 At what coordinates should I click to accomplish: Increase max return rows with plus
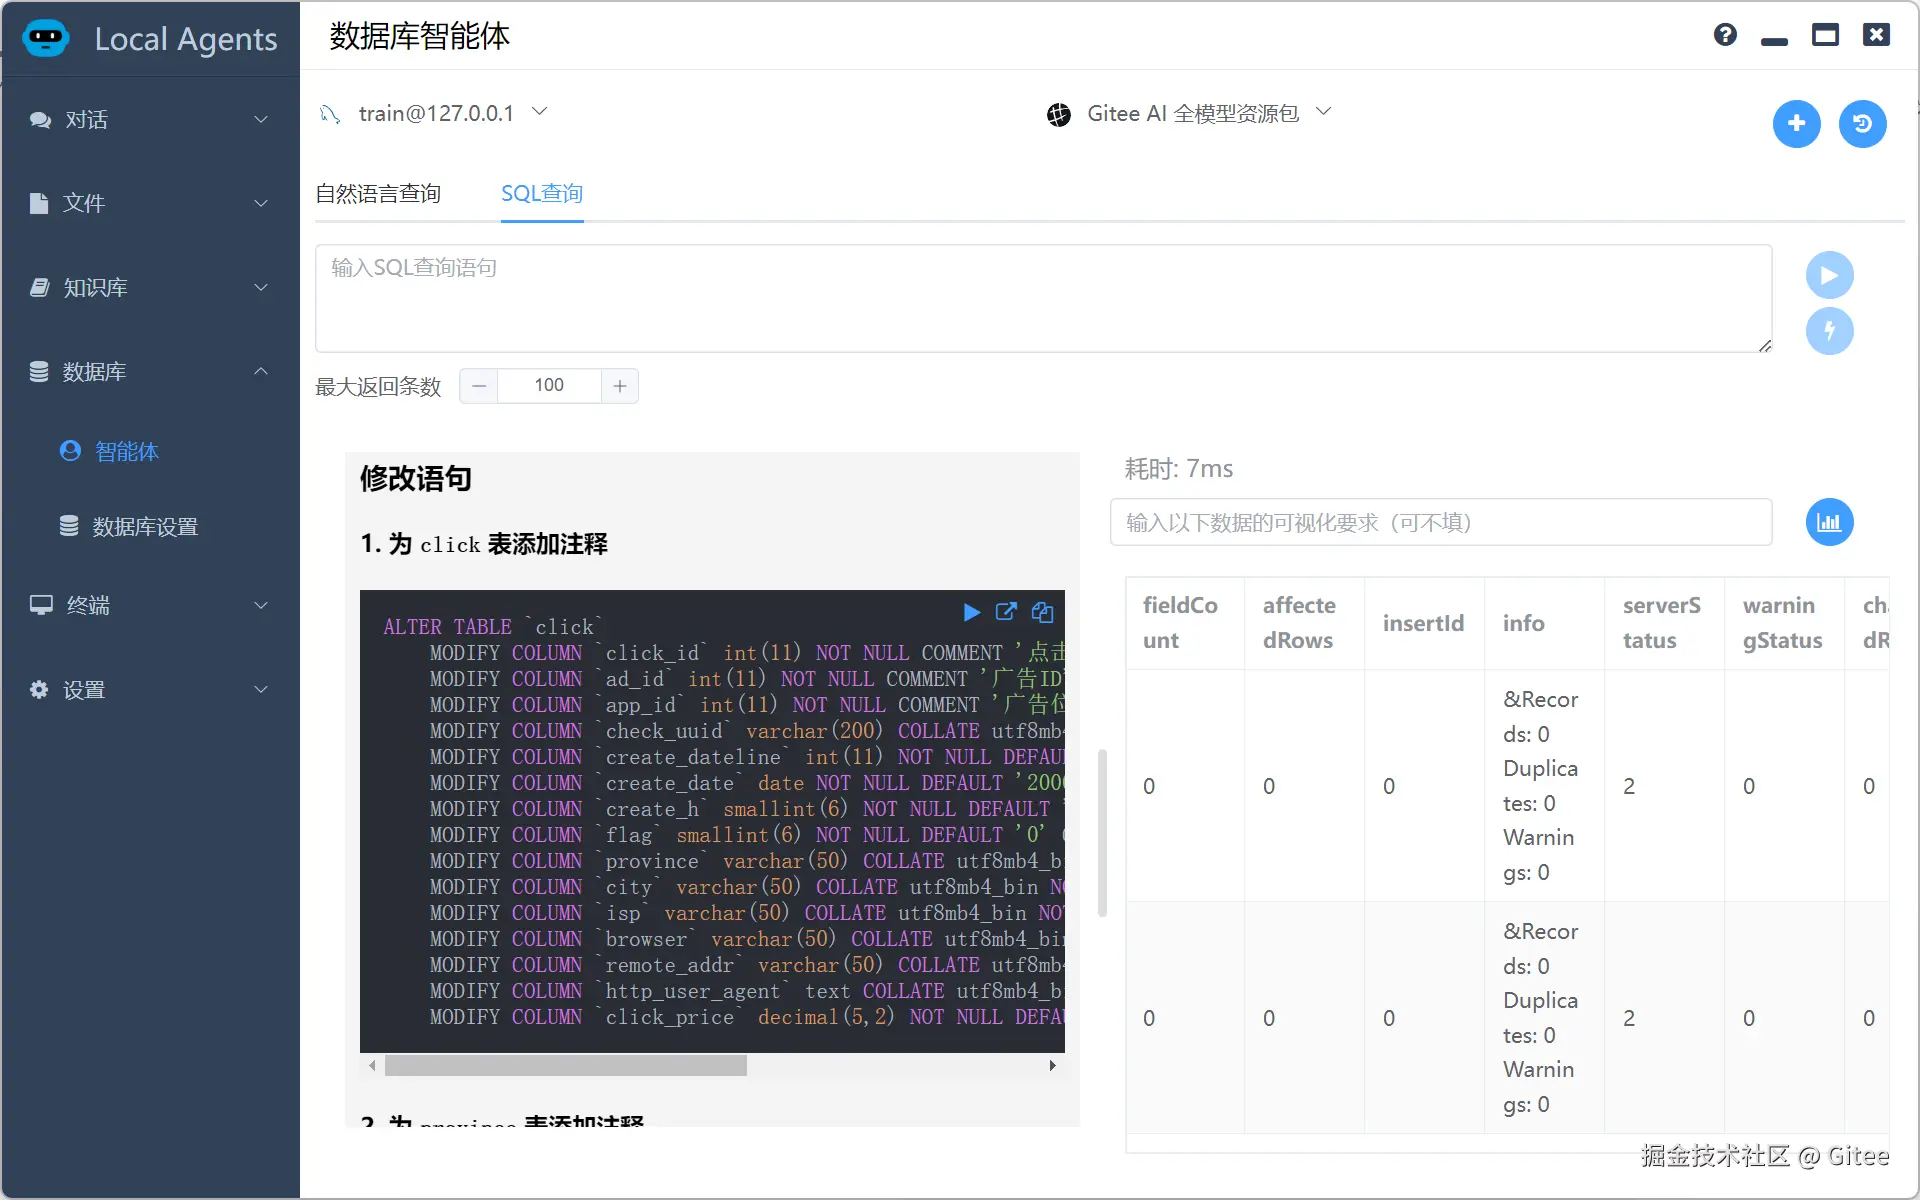coord(620,386)
